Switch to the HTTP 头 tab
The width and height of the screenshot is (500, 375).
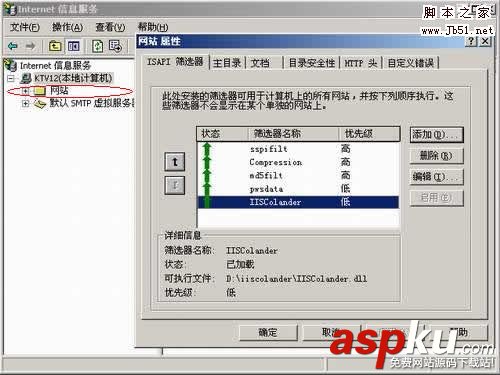click(x=360, y=63)
